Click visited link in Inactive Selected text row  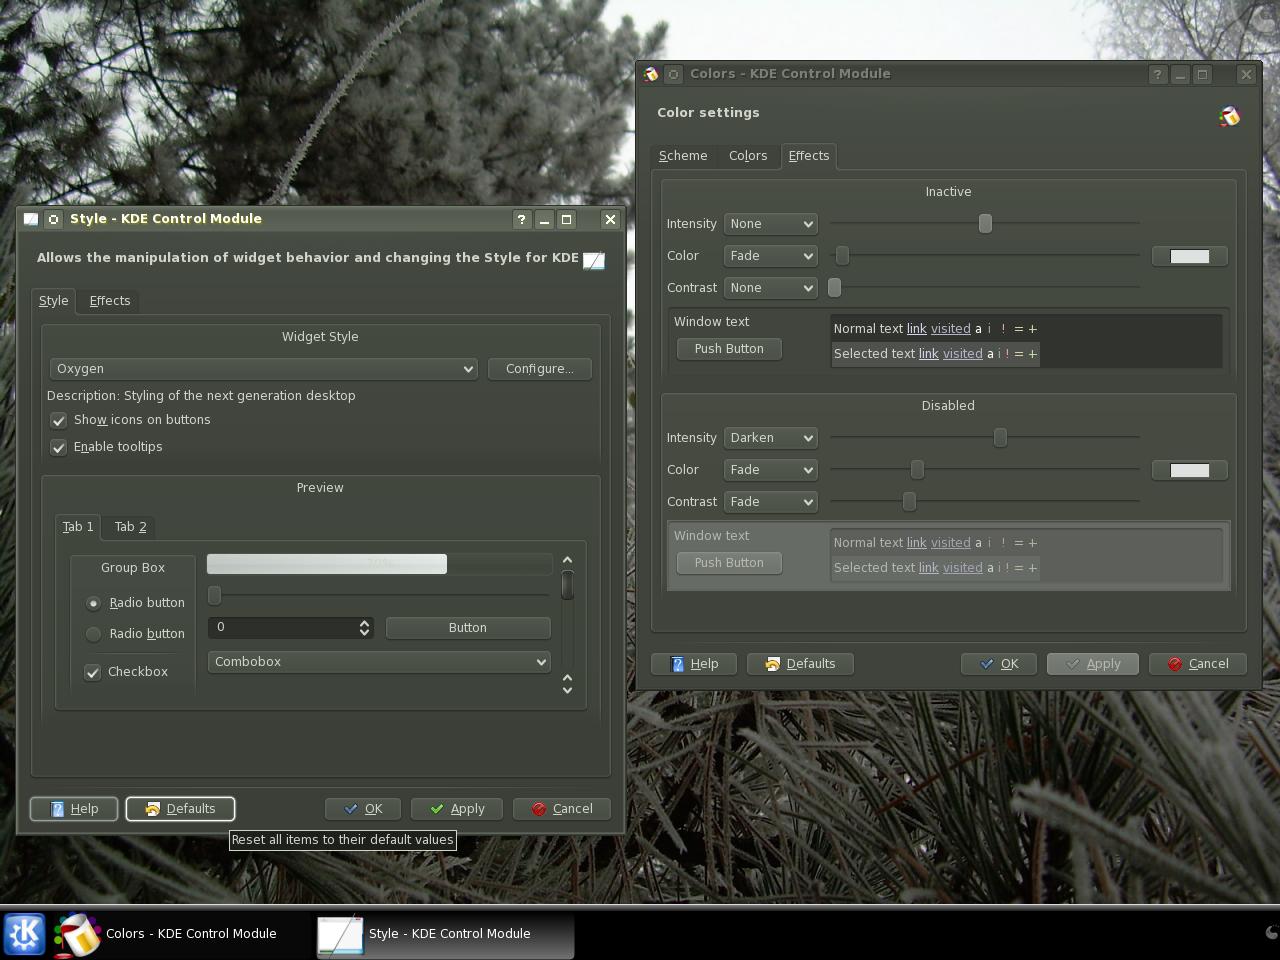click(963, 354)
